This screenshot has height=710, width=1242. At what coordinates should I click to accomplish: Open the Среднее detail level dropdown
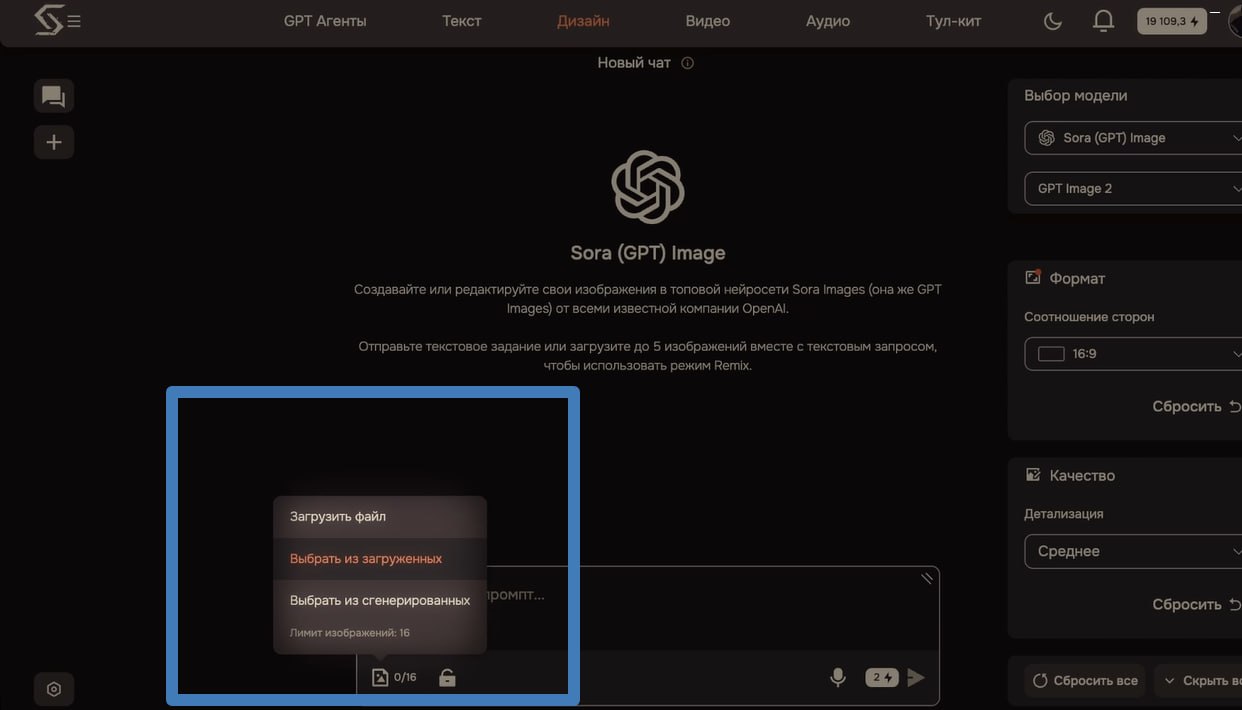1134,551
